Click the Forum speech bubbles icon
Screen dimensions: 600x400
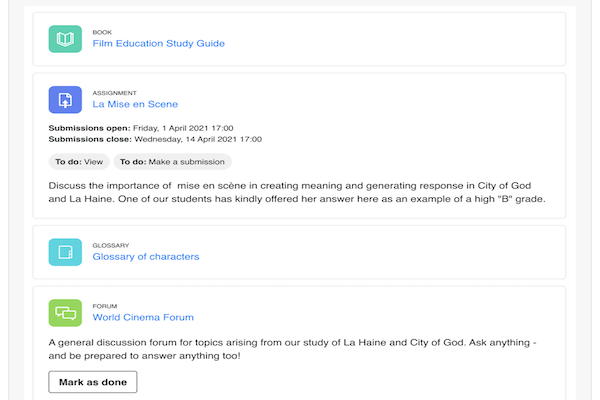coord(65,313)
